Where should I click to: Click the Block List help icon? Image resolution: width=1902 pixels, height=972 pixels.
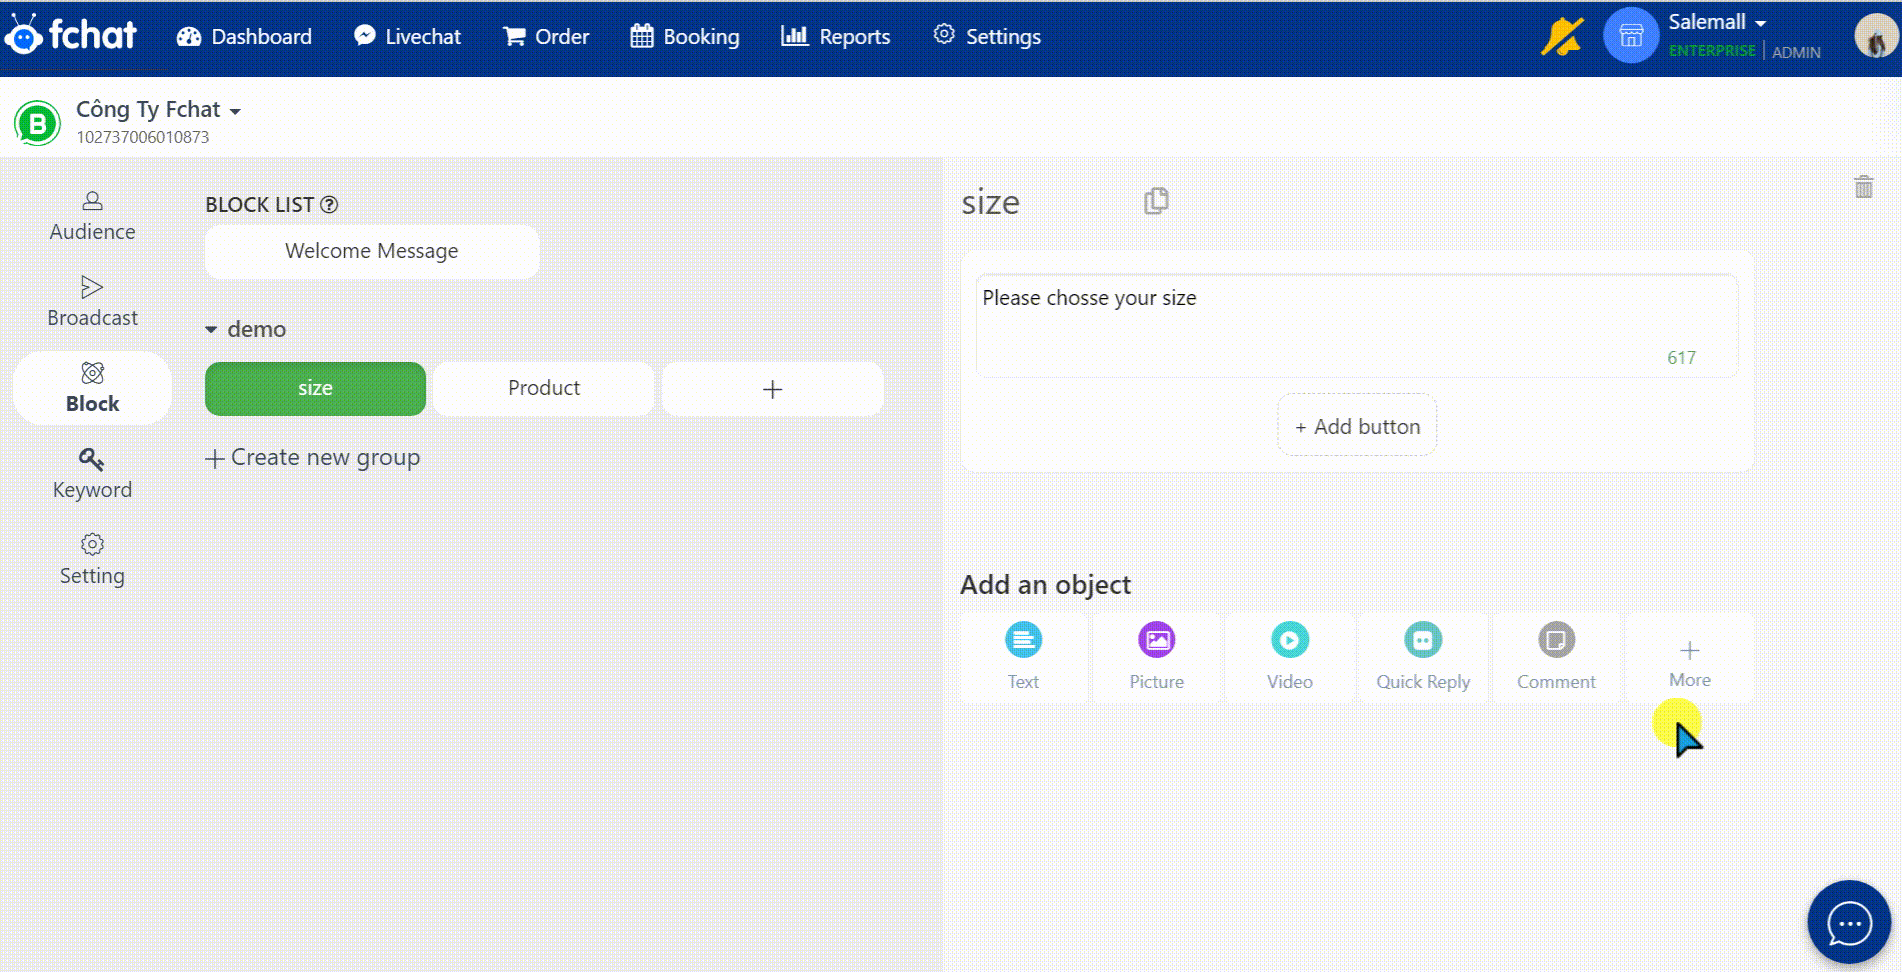click(x=329, y=204)
